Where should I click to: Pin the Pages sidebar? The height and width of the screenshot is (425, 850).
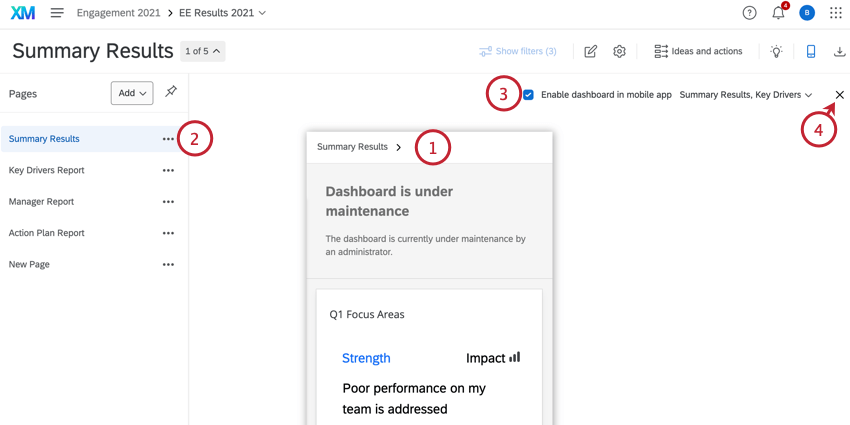point(171,92)
